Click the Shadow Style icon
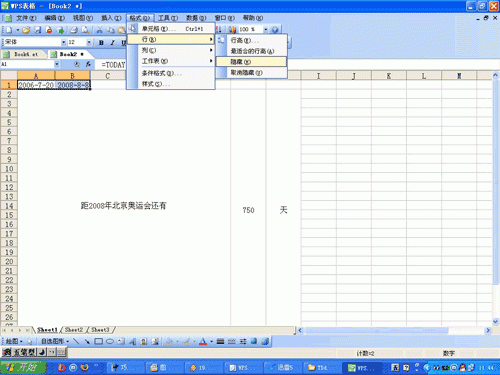Screen dimensions: 500x375 click(254, 341)
